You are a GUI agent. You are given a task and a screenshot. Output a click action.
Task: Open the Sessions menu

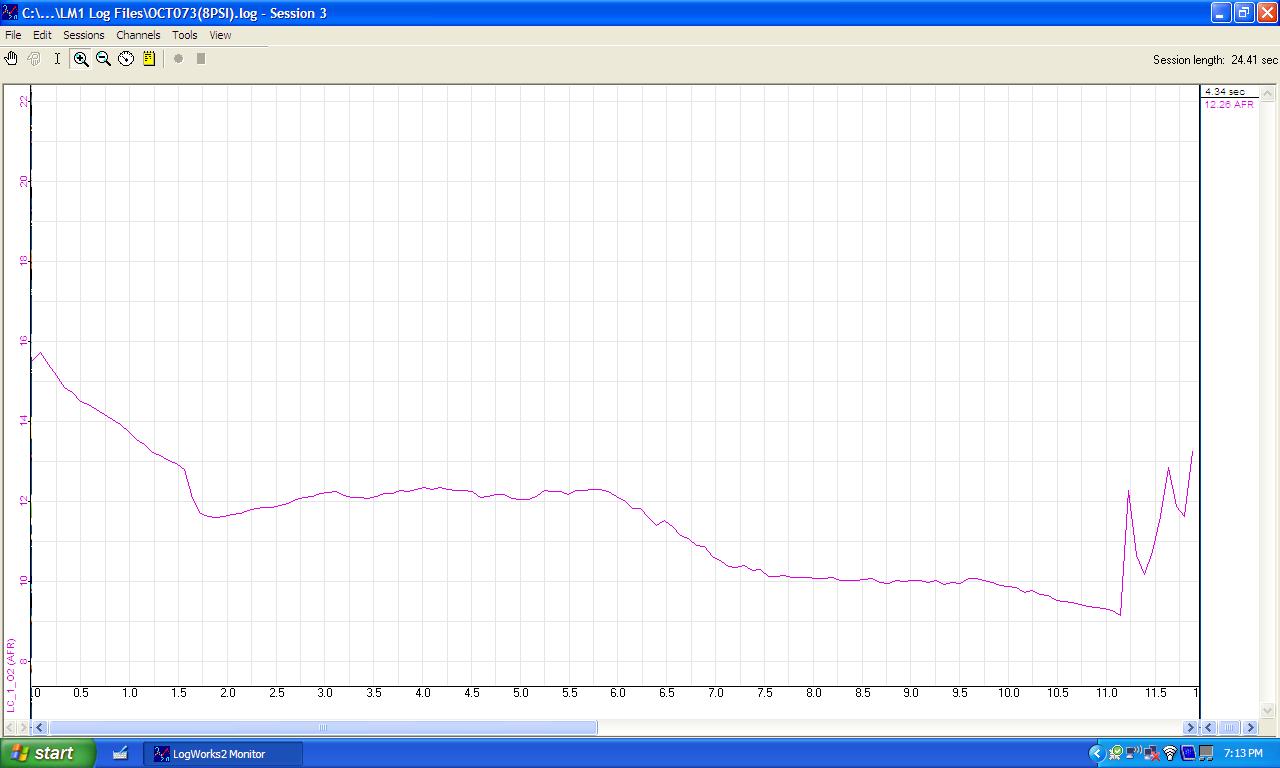point(84,35)
